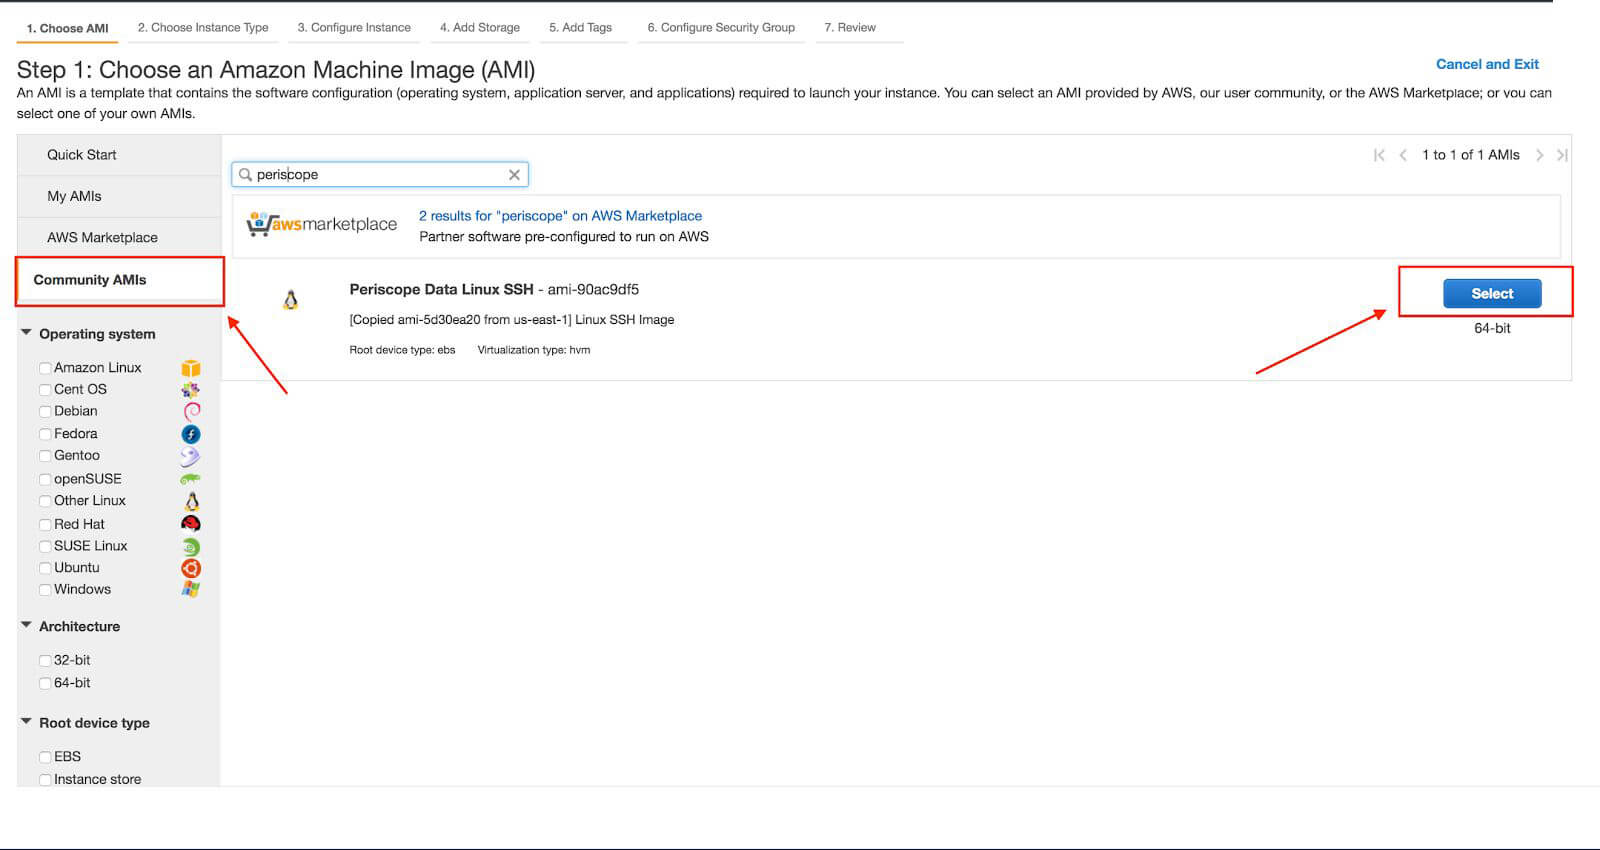Click the Other Linux penguin icon in filters
Image resolution: width=1600 pixels, height=850 pixels.
click(191, 501)
